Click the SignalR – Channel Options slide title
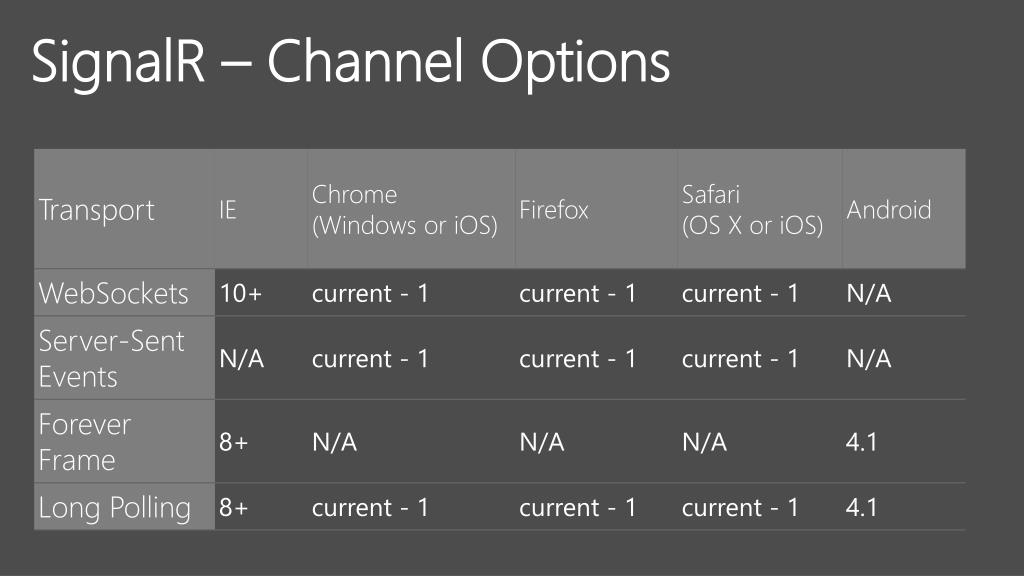This screenshot has height=576, width=1024. tap(351, 62)
